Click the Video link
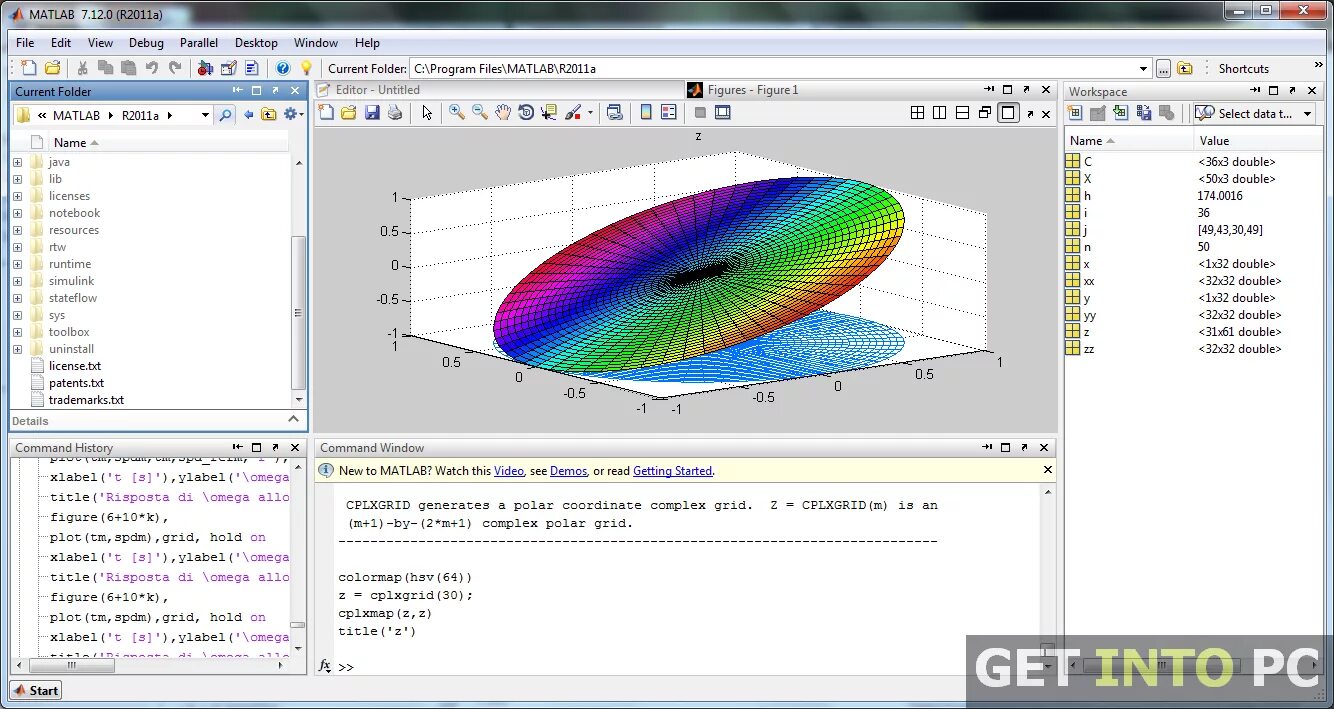1334x709 pixels. 508,471
